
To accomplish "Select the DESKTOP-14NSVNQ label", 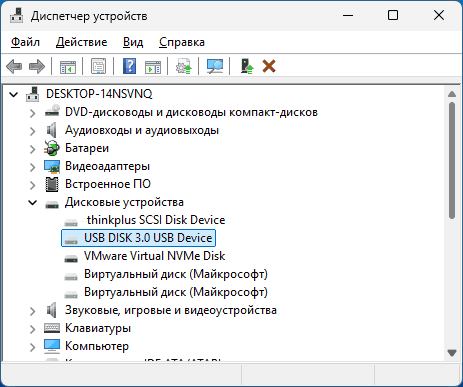I will point(99,94).
